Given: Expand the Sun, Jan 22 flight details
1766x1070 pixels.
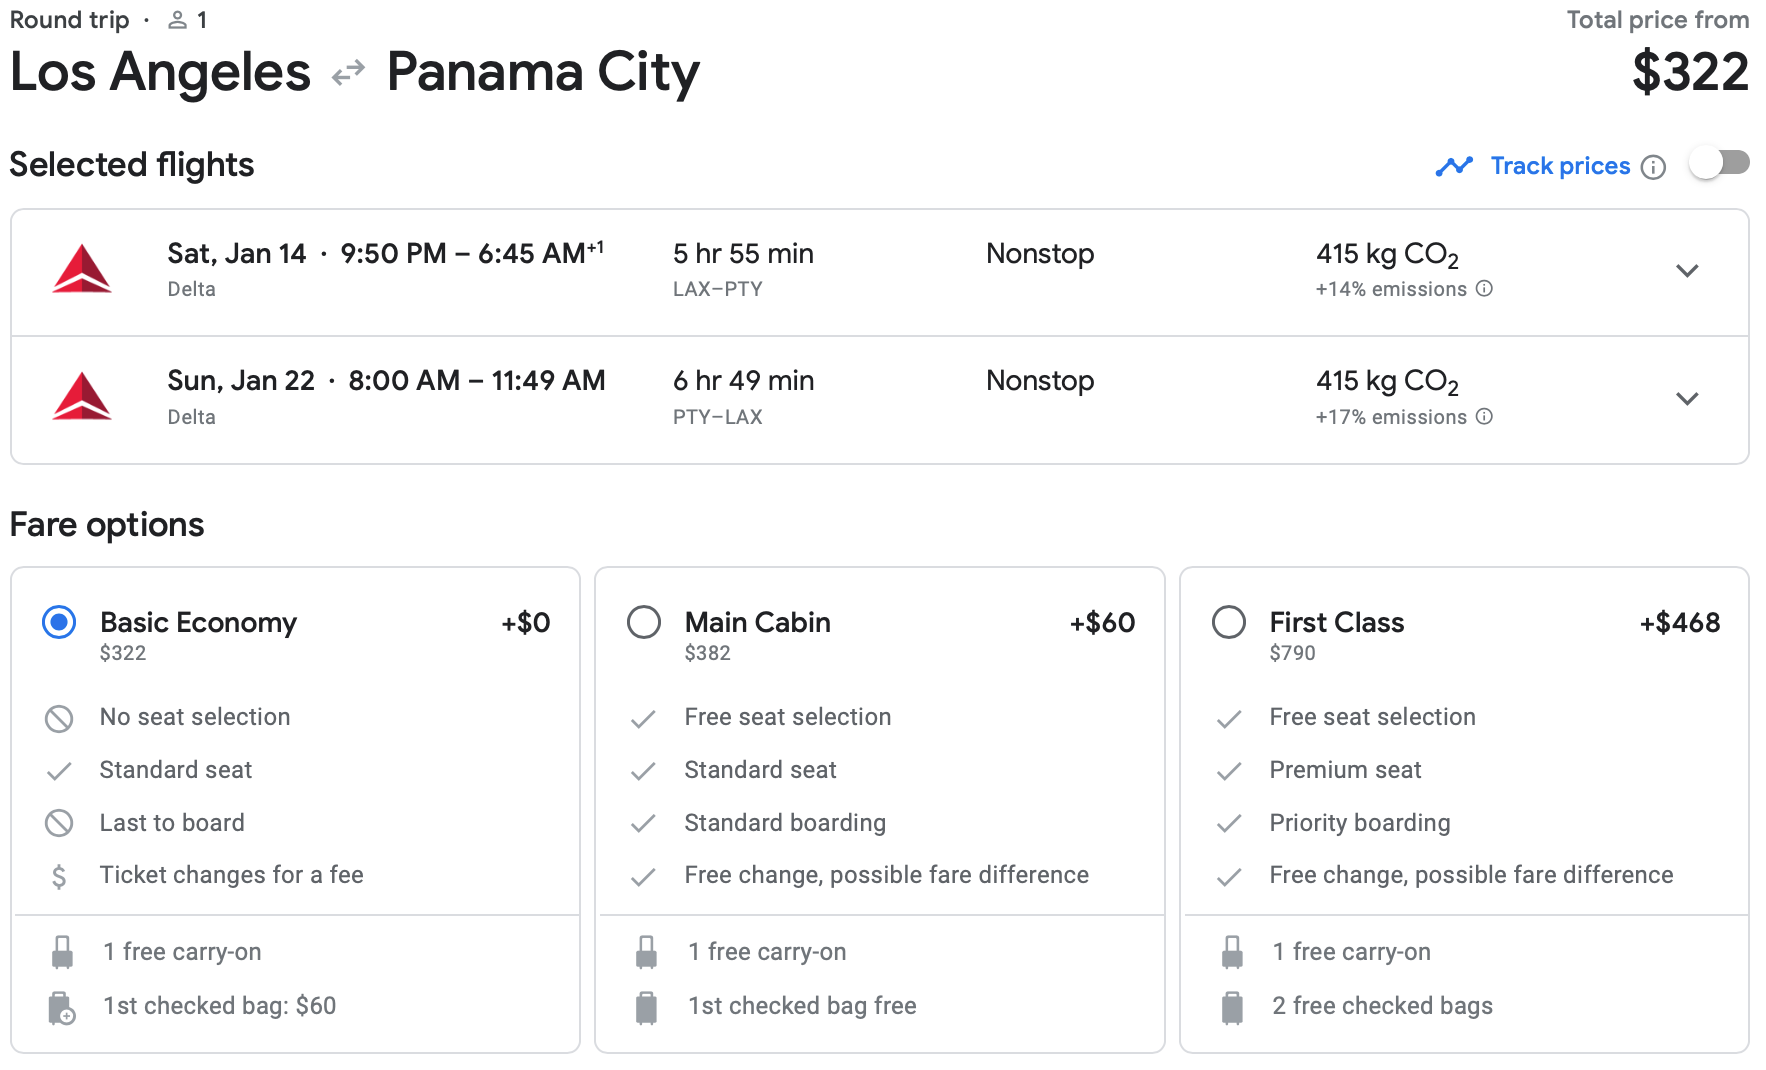Looking at the screenshot, I should tap(1687, 399).
